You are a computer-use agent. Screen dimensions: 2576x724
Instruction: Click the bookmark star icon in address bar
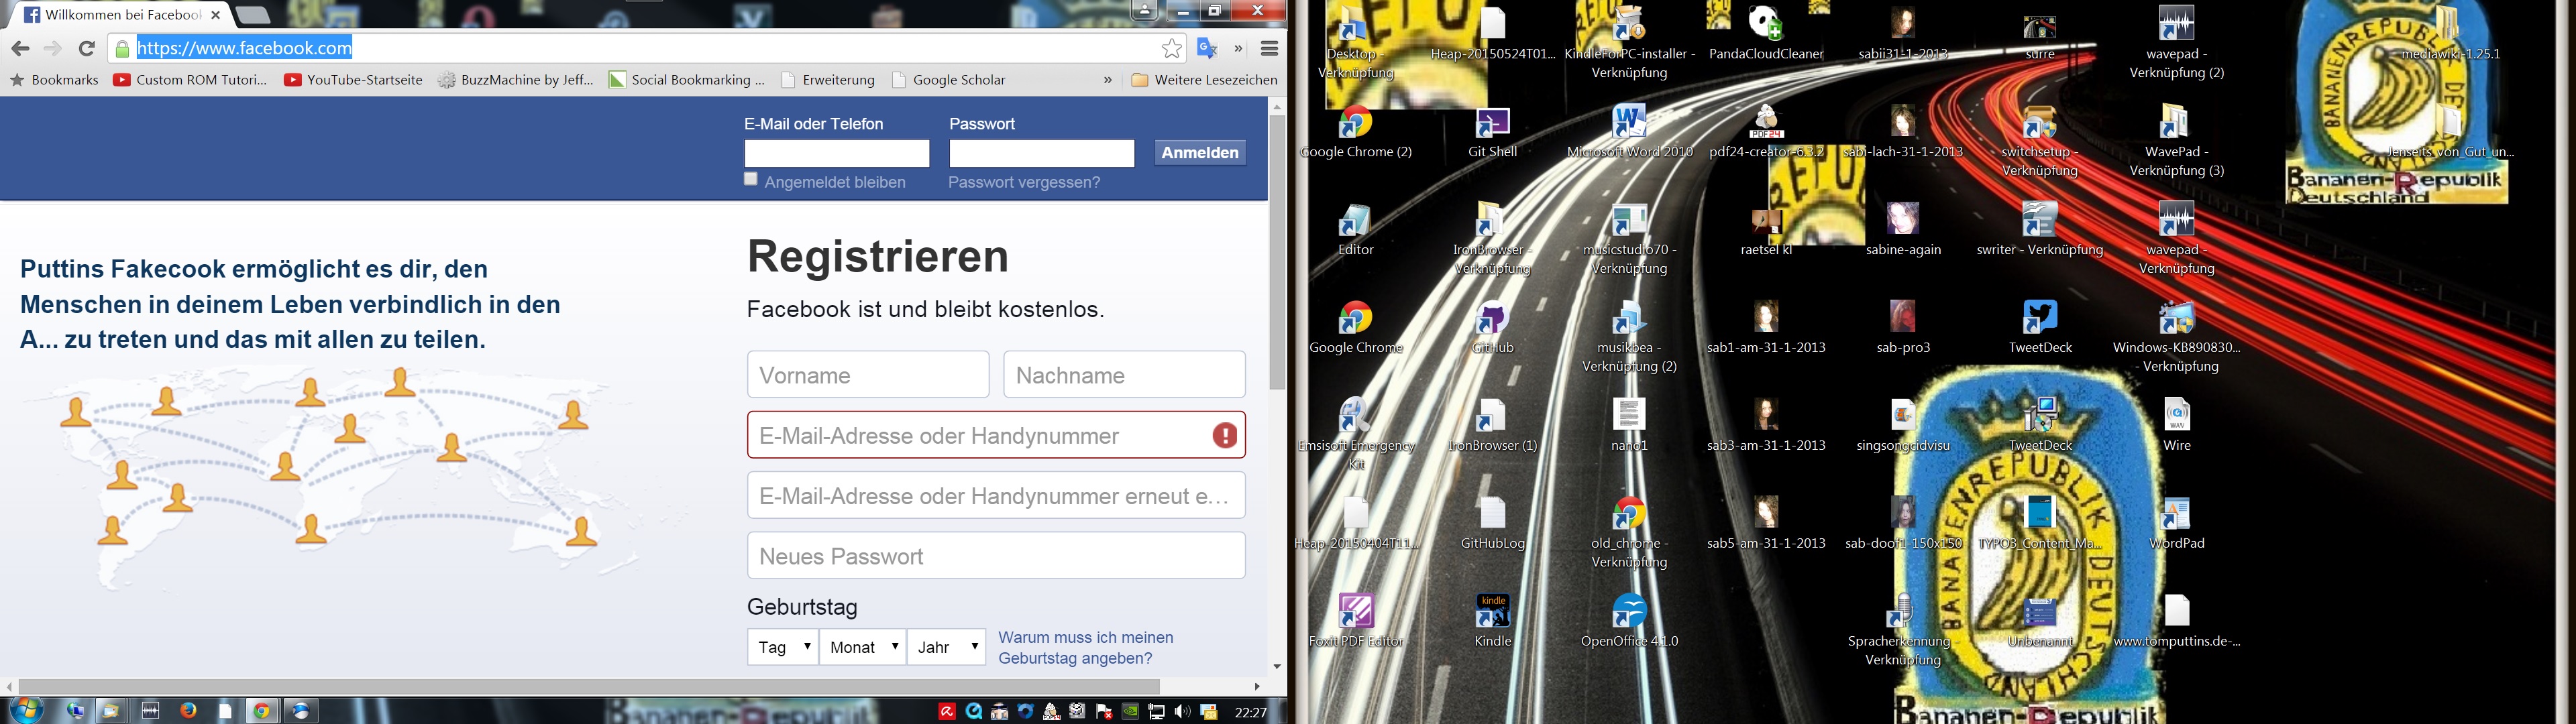1172,48
